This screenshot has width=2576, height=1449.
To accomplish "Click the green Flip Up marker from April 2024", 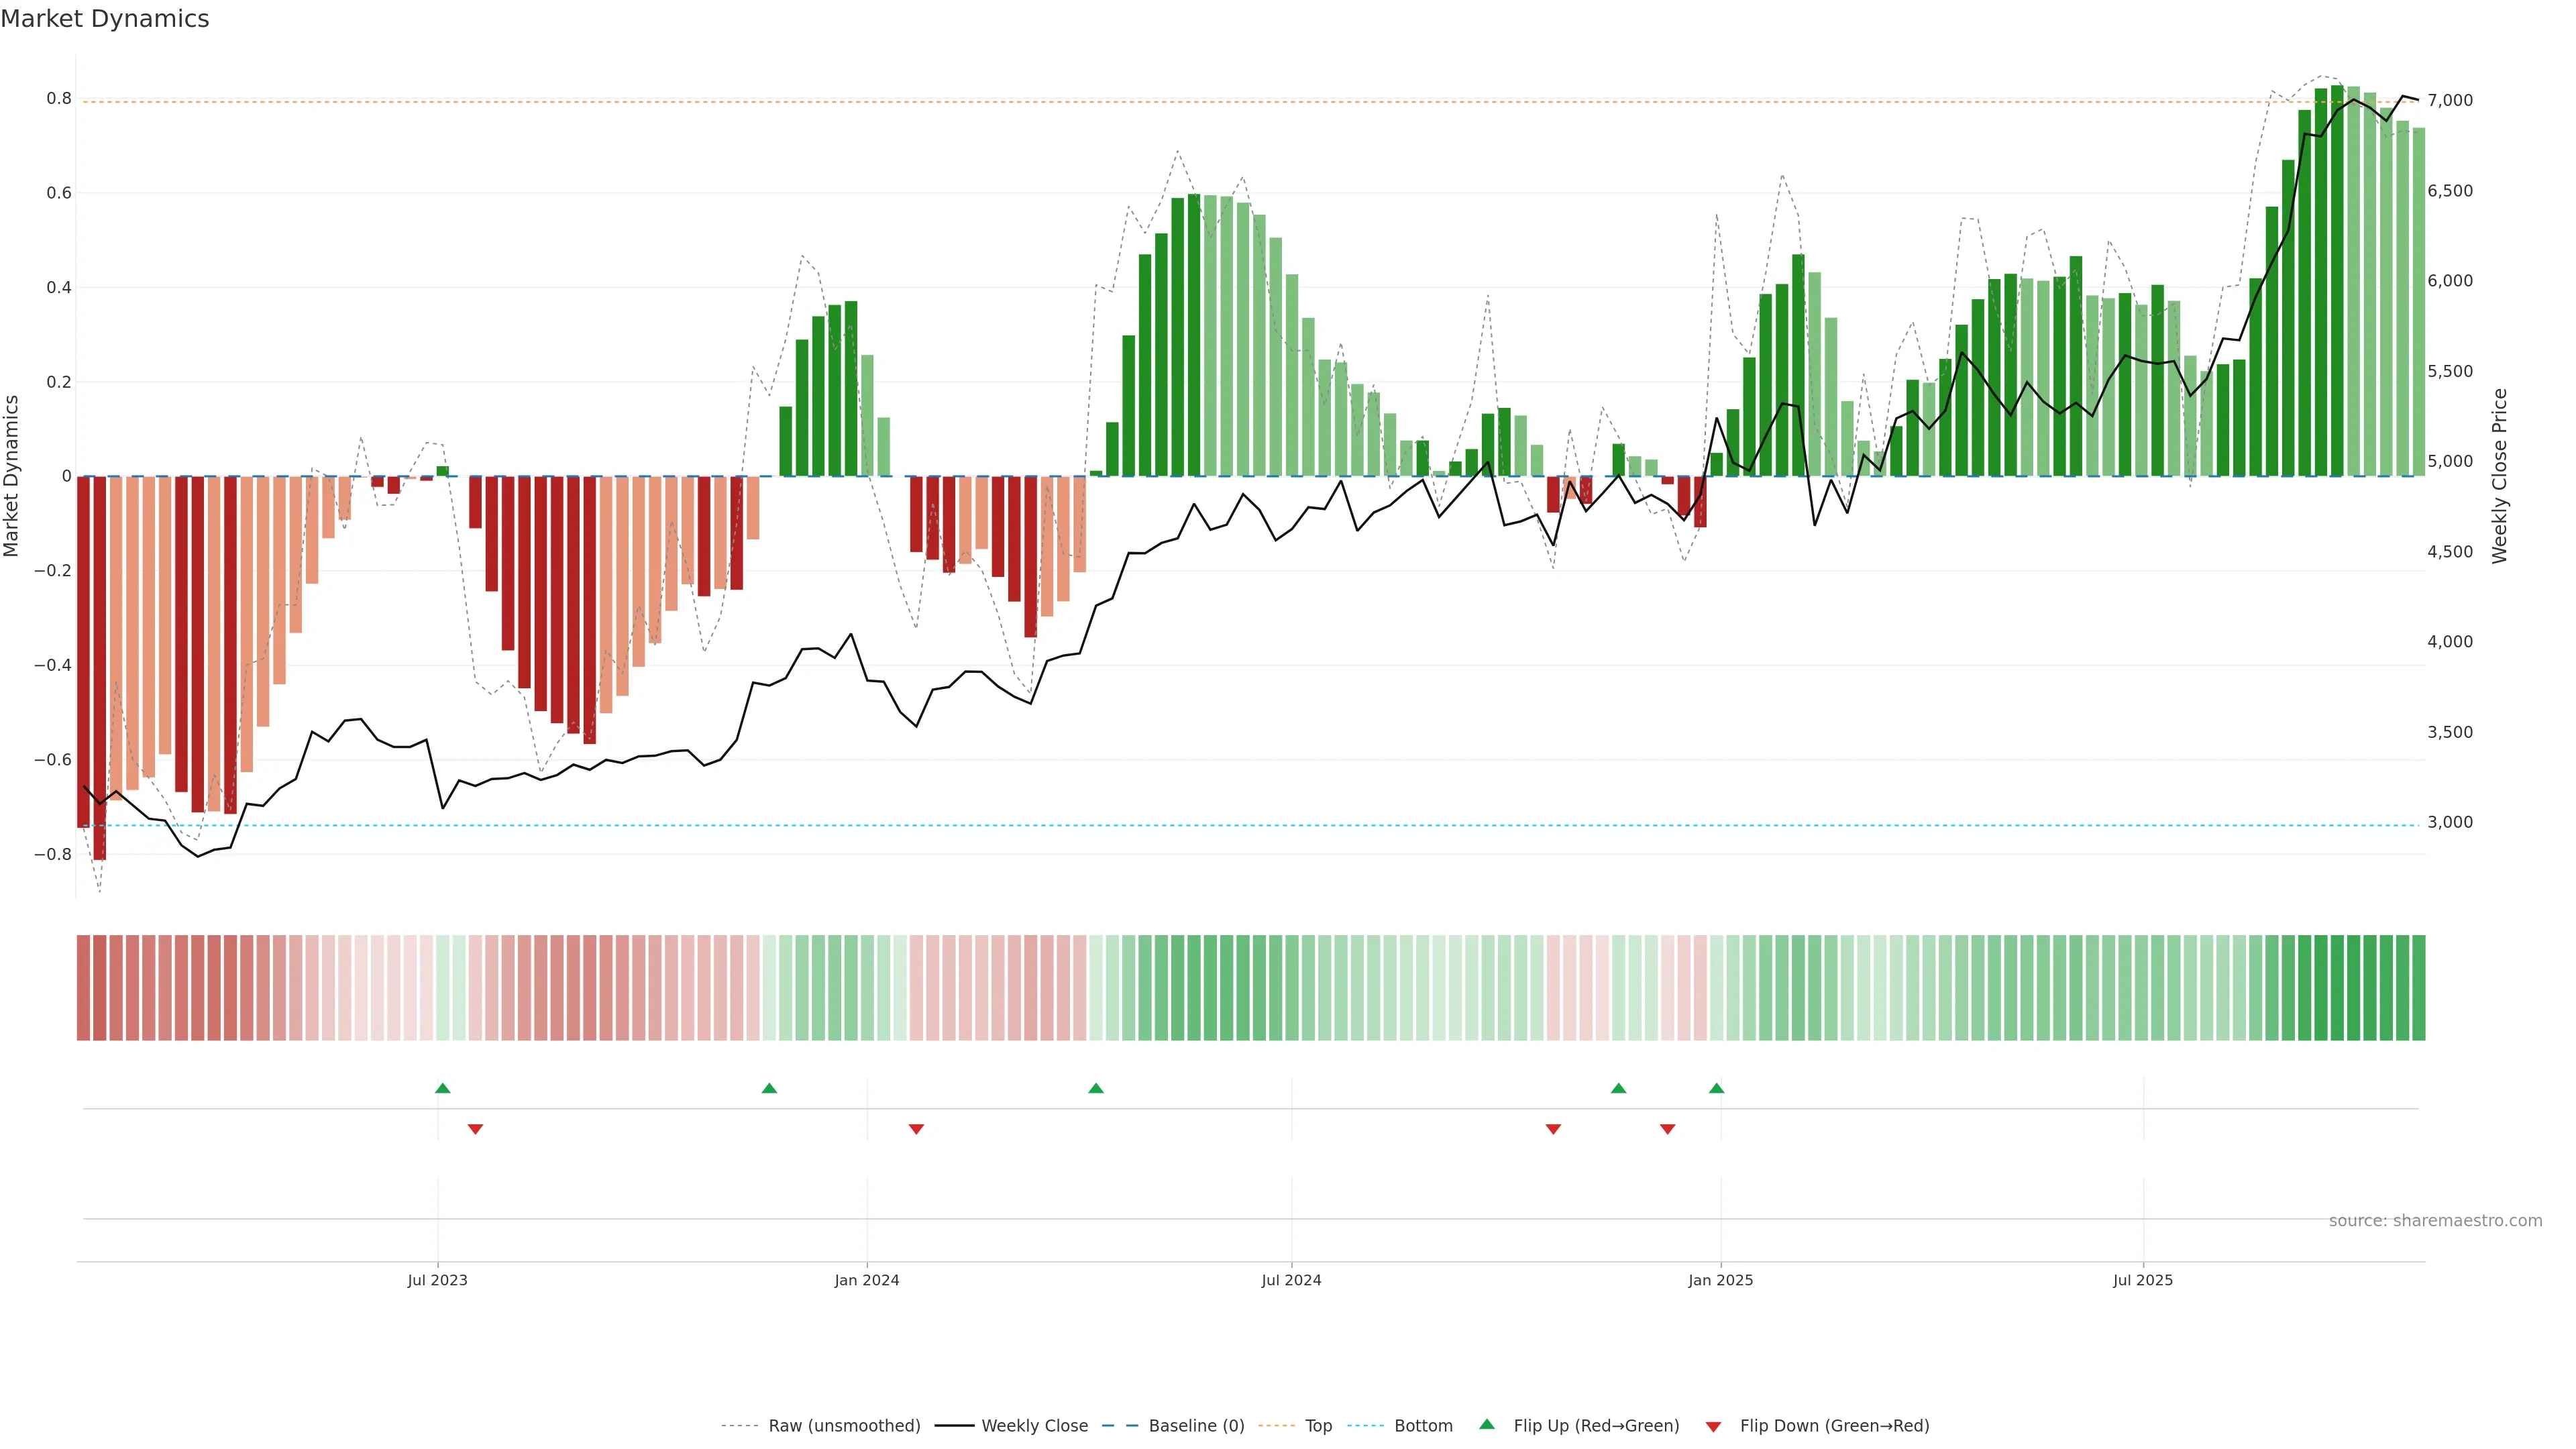I will [1096, 1088].
